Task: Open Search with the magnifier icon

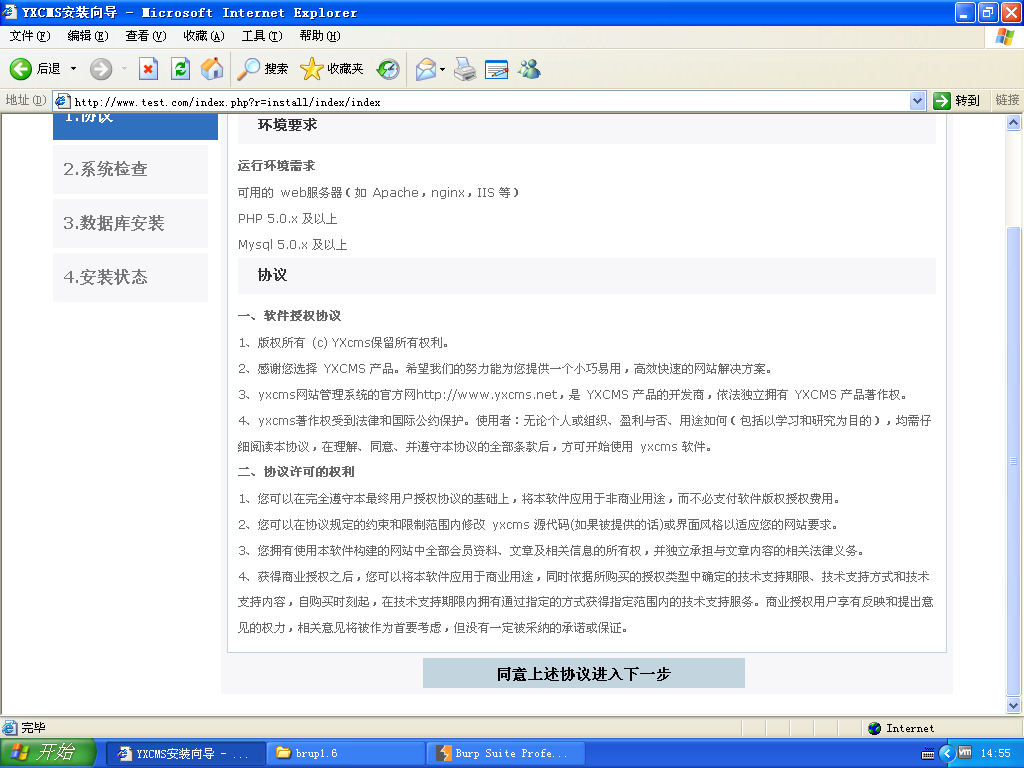Action: [248, 69]
